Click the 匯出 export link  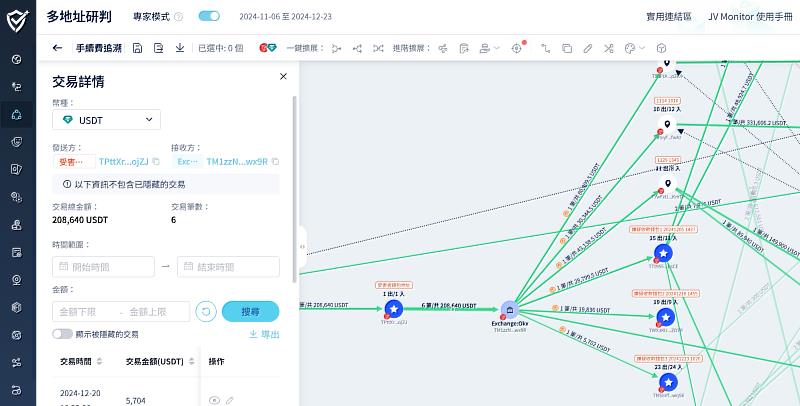click(264, 334)
